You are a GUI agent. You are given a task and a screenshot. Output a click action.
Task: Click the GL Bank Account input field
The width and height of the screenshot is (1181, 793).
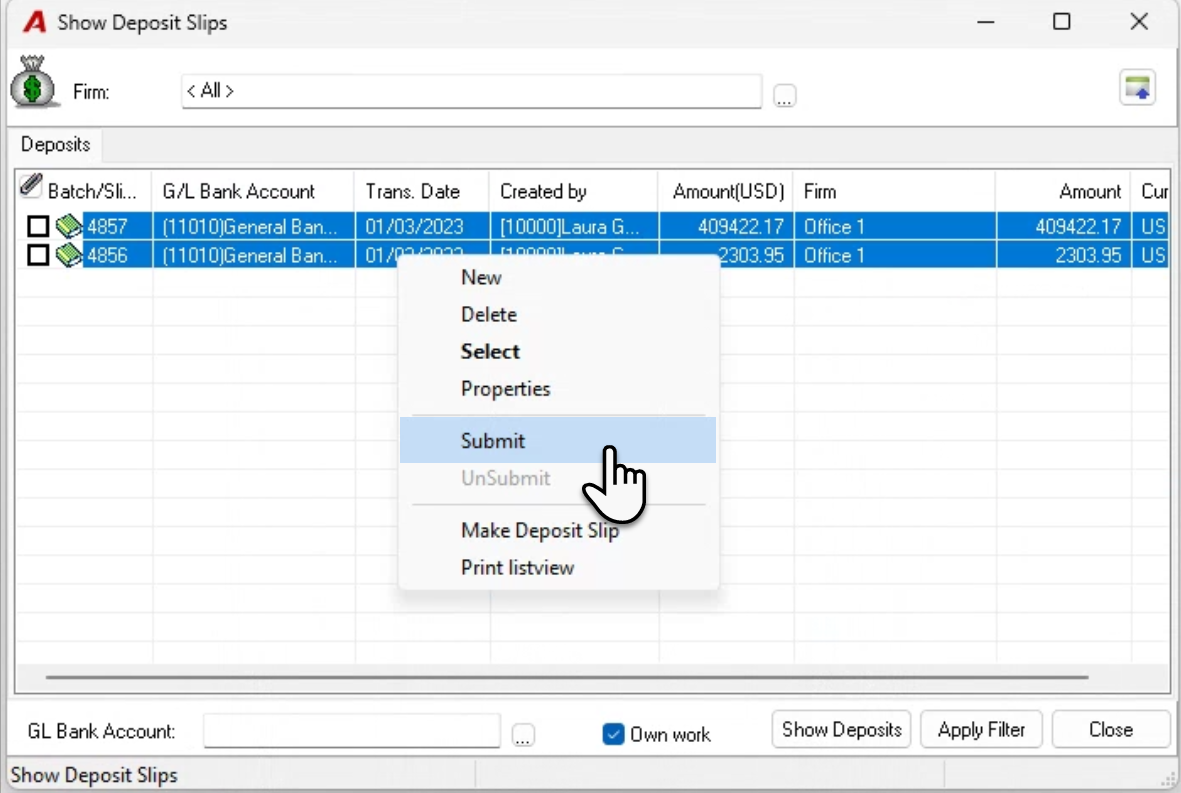[352, 730]
